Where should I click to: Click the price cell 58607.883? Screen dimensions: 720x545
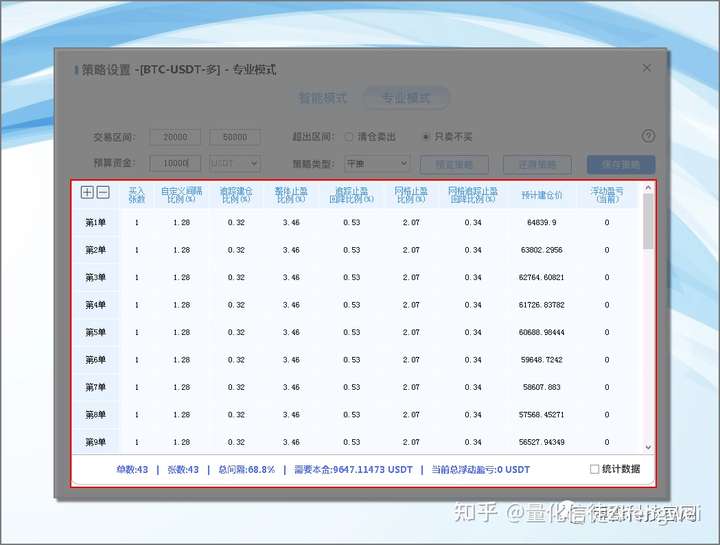pos(542,387)
